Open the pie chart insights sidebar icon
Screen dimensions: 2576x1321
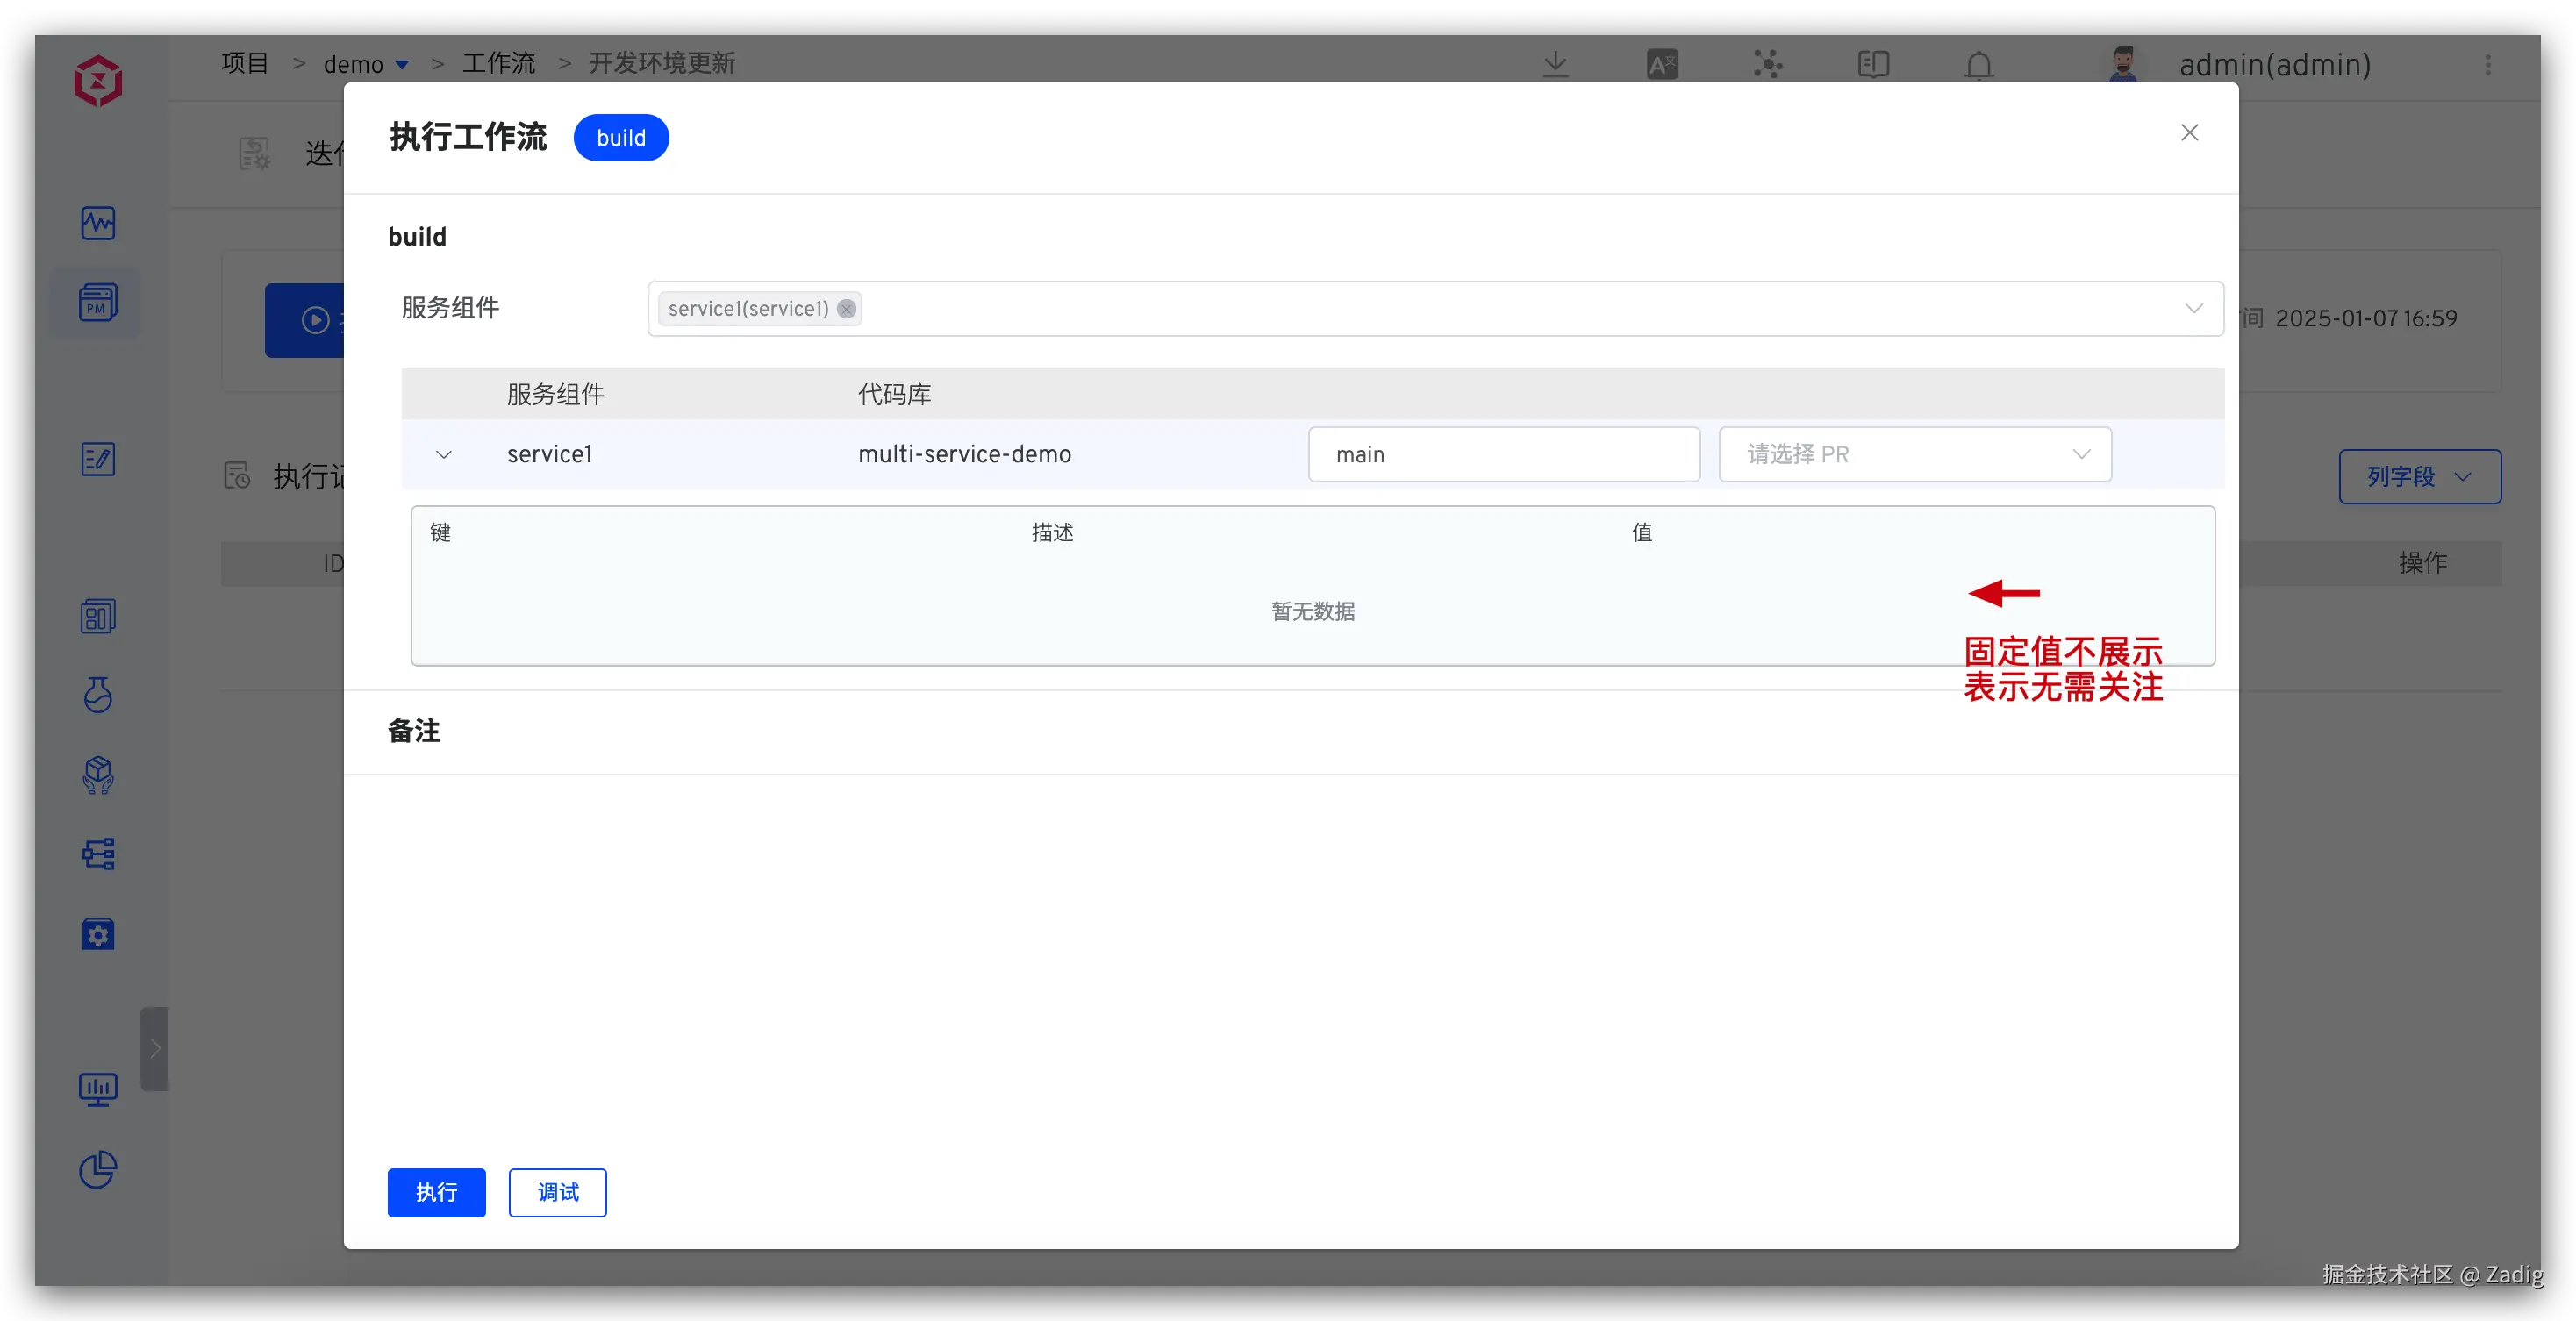tap(98, 1169)
